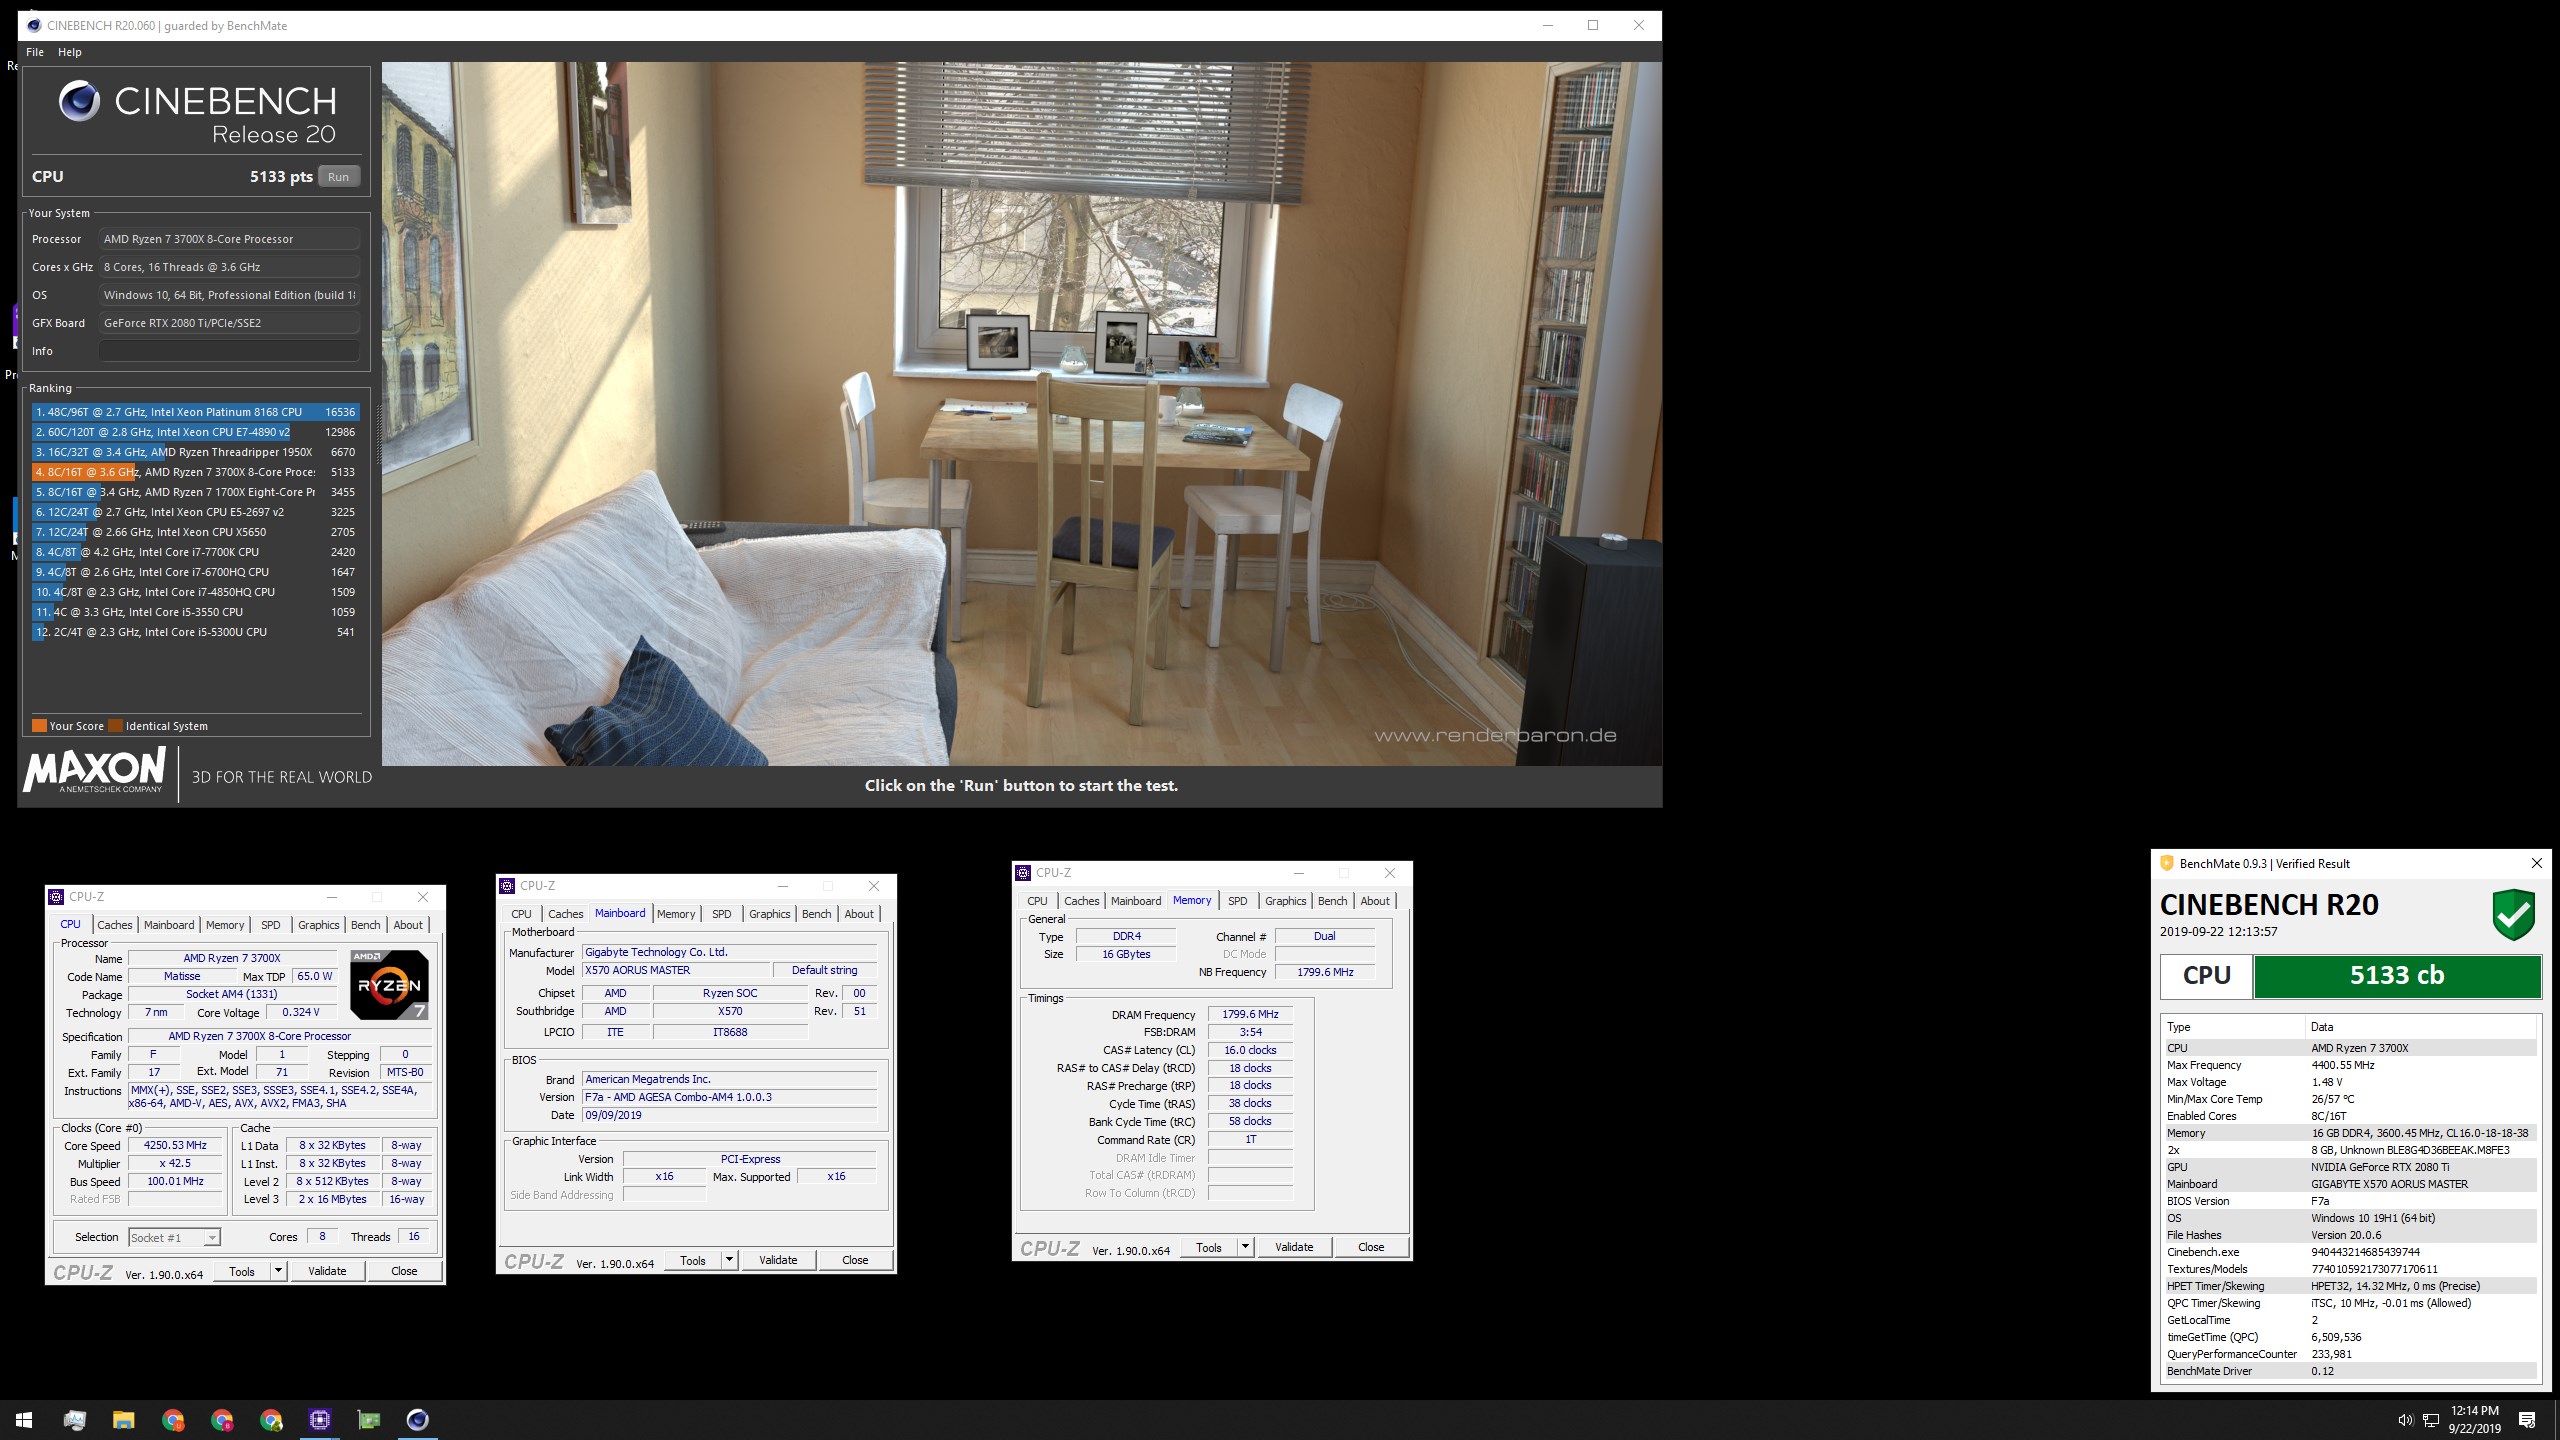This screenshot has width=2560, height=1440.
Task: Open the Action Center notifications icon
Action: tap(2527, 1420)
